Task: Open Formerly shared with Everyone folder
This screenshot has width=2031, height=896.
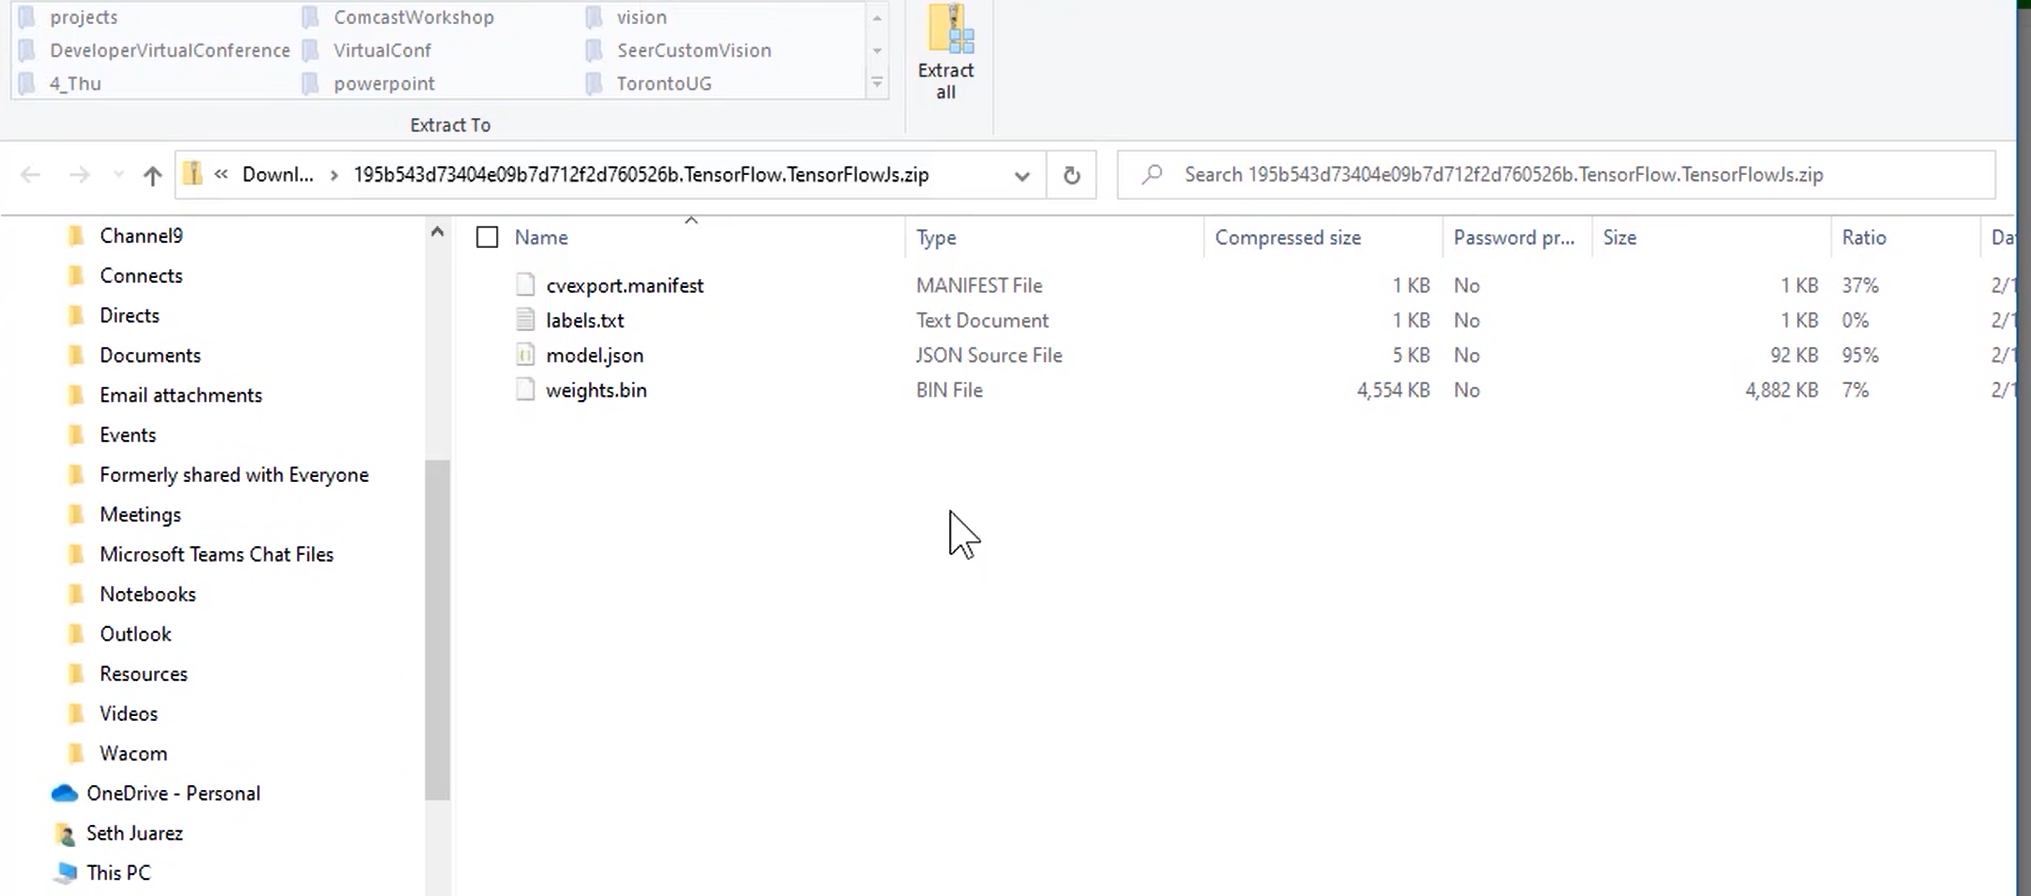Action: click(x=234, y=475)
